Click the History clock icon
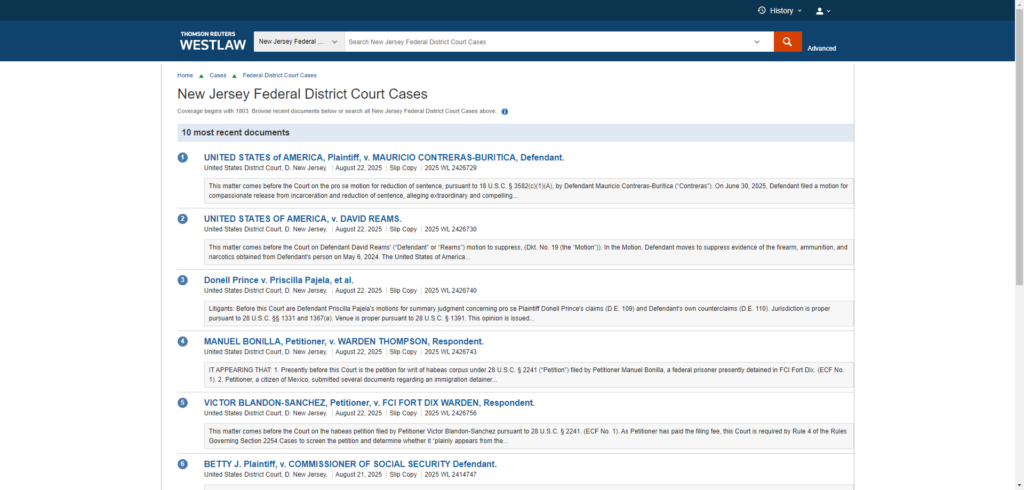This screenshot has height=490, width=1024. [762, 11]
